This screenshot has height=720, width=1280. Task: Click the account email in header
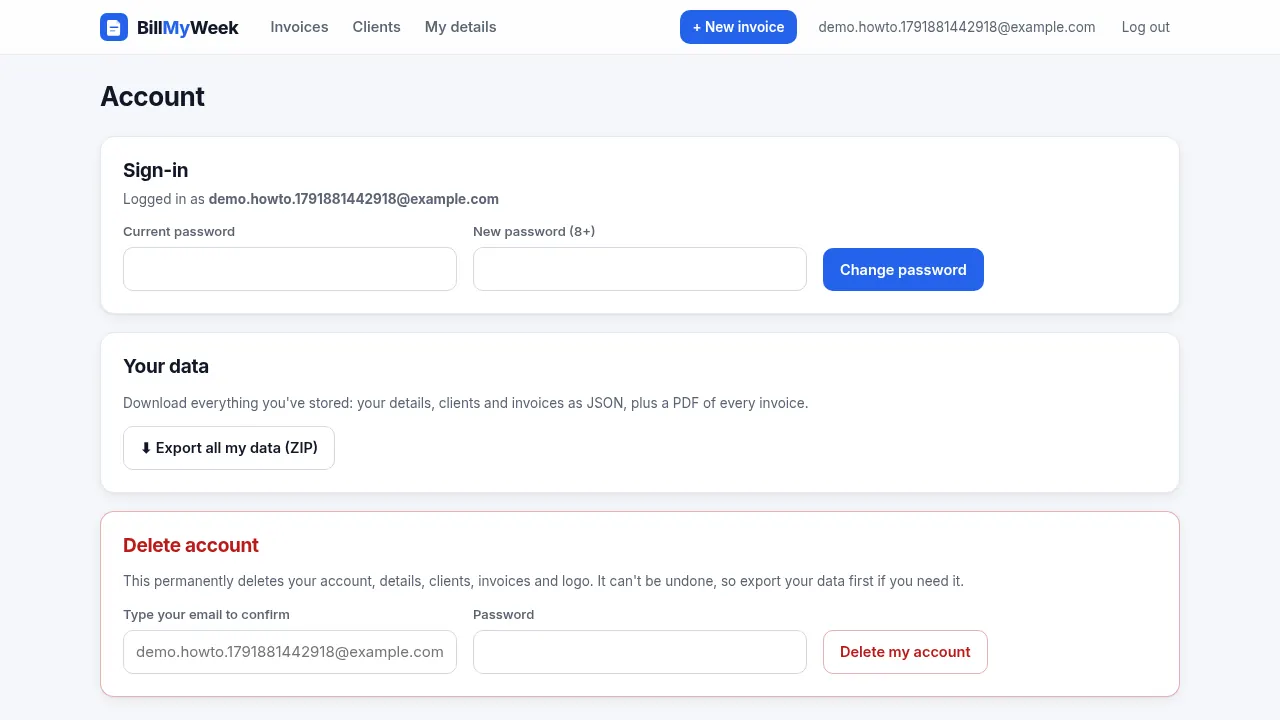pos(957,27)
